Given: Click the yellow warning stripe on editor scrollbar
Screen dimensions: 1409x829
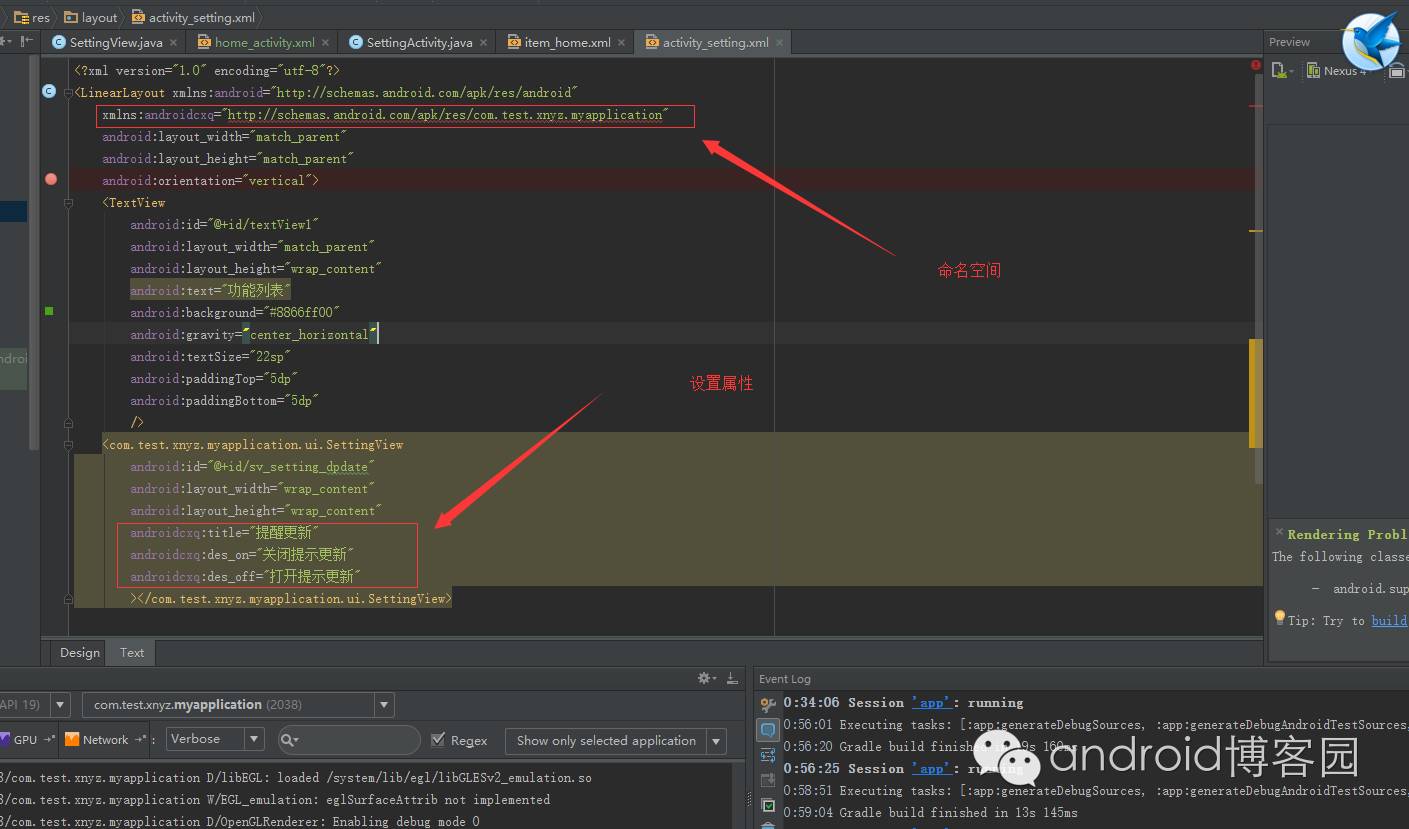Looking at the screenshot, I should [1256, 393].
